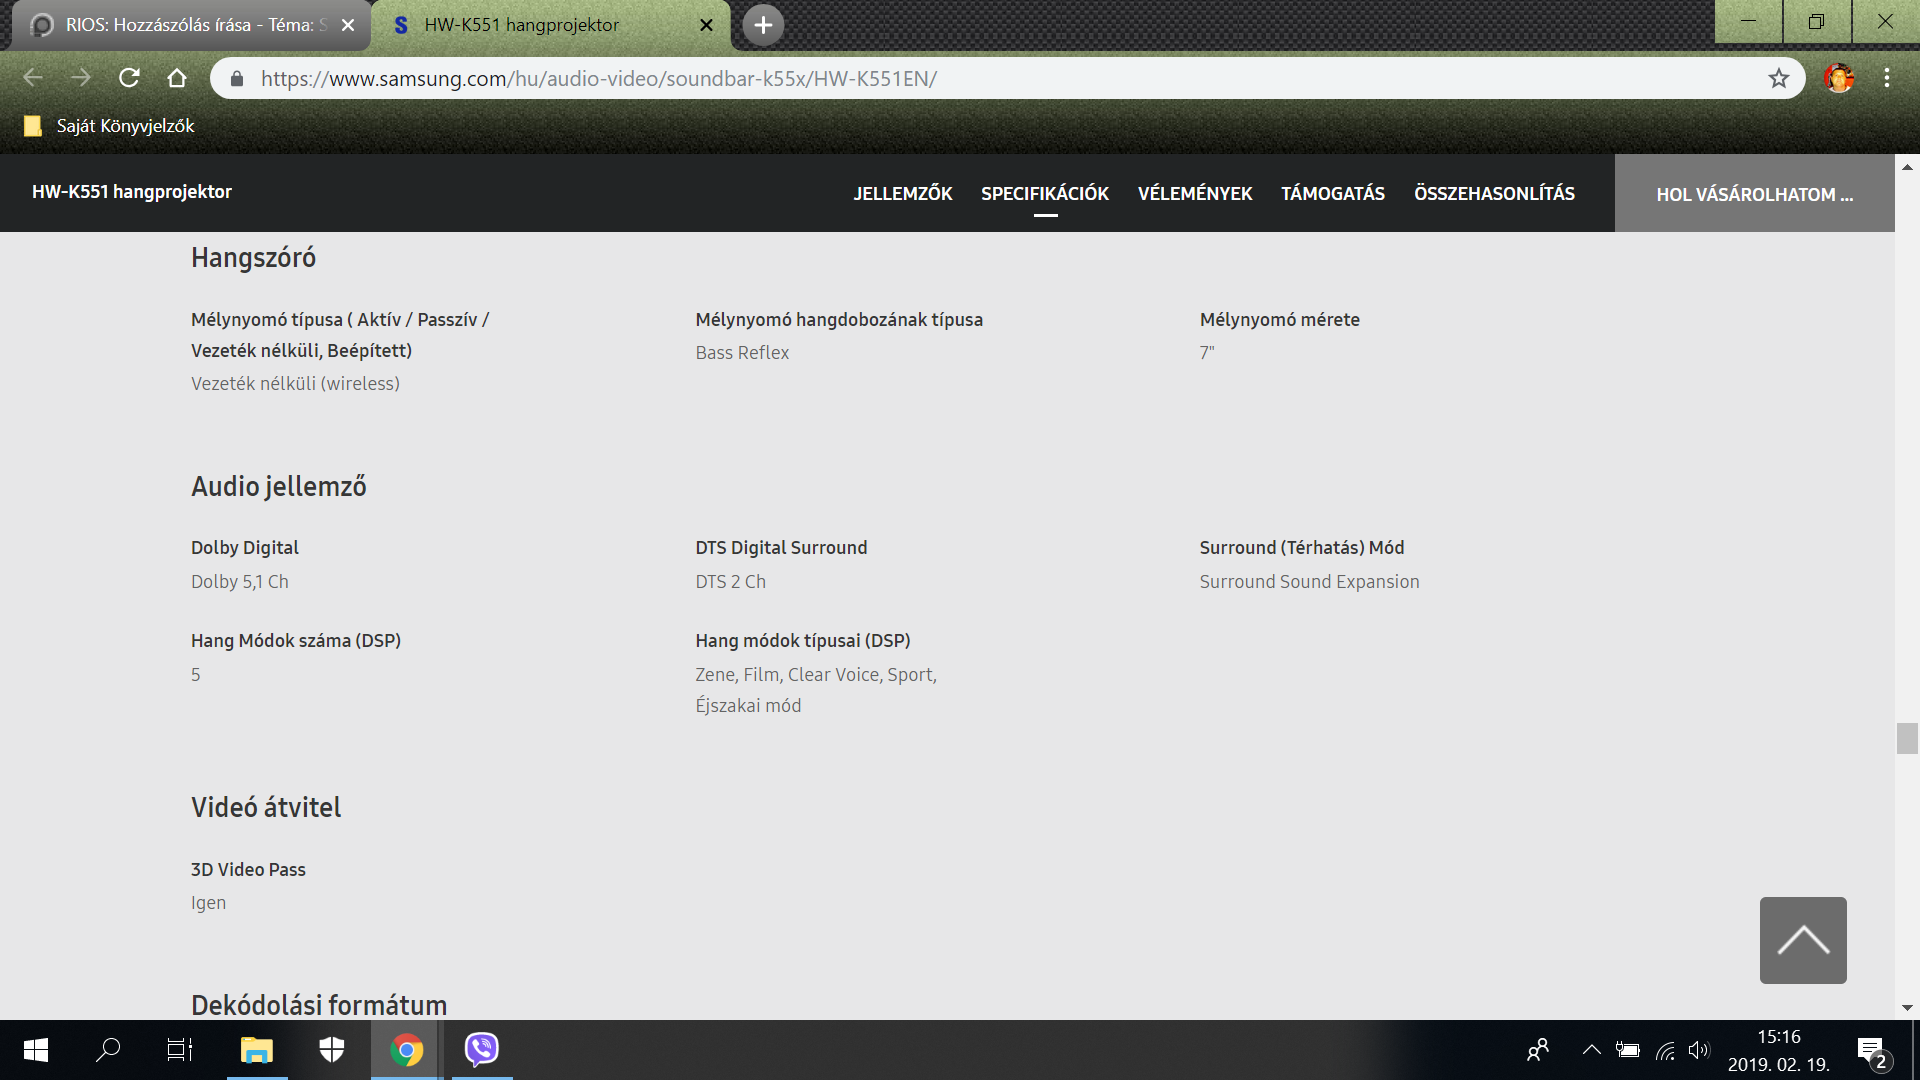The height and width of the screenshot is (1080, 1920).
Task: Open Task View on the taskbar
Action: (180, 1050)
